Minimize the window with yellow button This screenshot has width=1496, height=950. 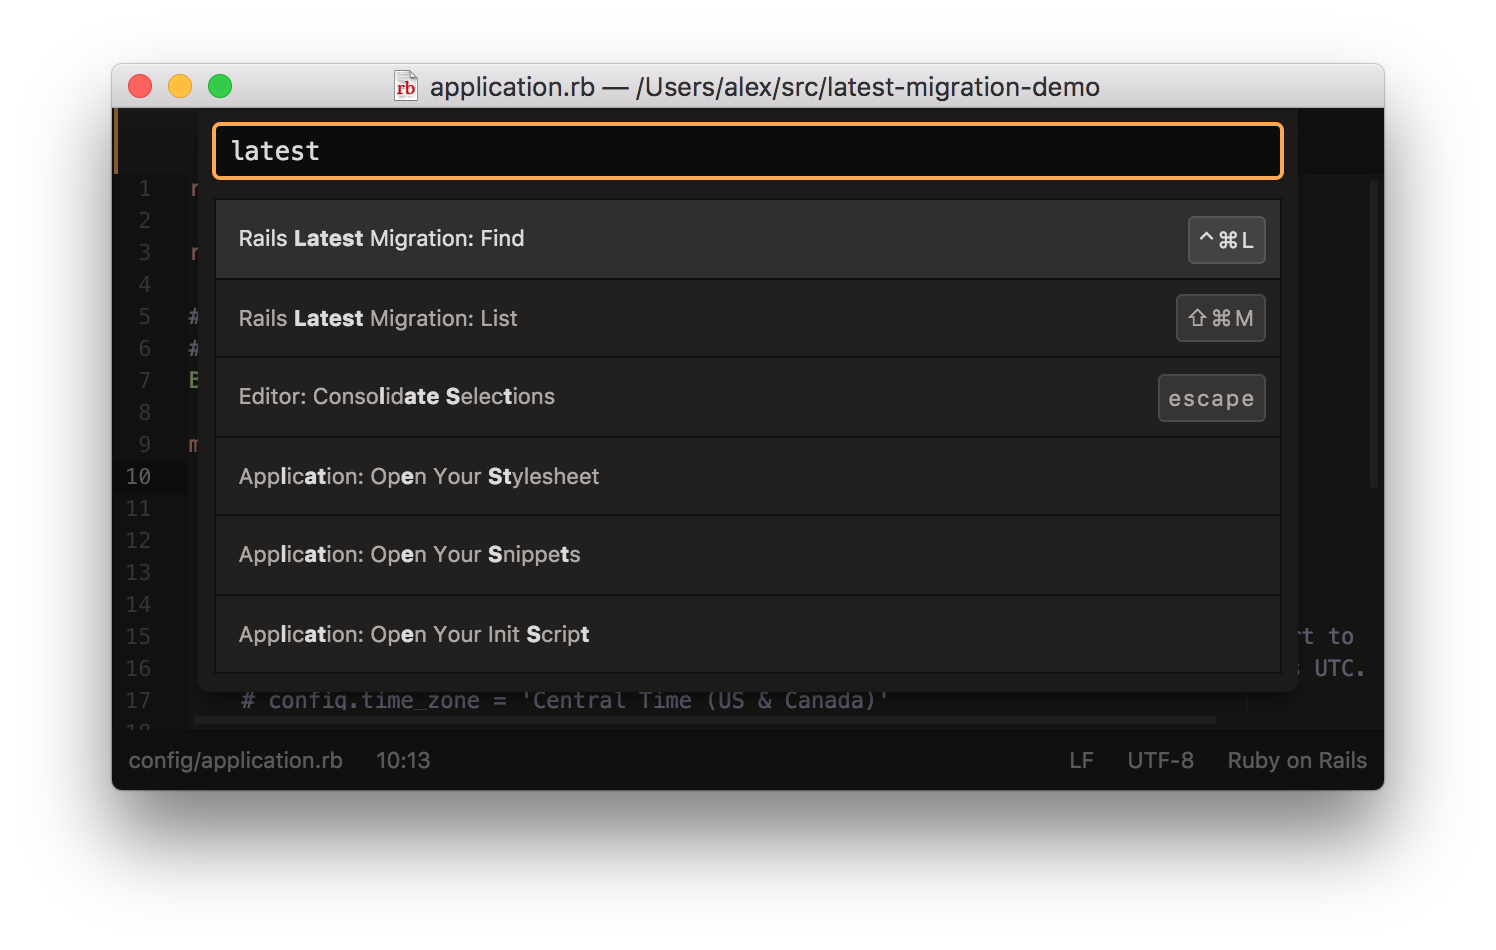point(180,86)
